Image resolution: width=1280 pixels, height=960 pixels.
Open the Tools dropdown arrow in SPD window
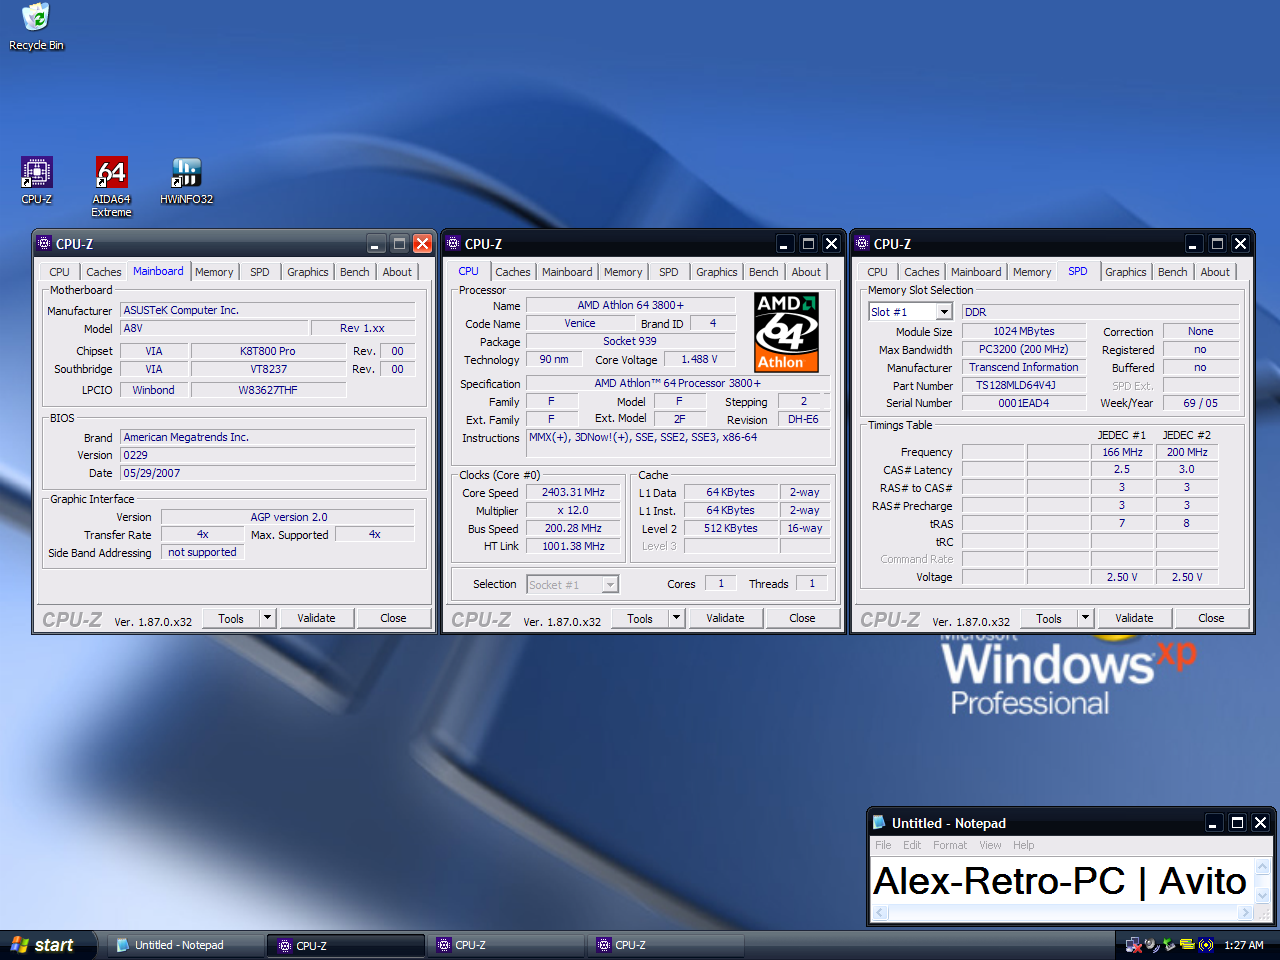pyautogui.click(x=1085, y=618)
